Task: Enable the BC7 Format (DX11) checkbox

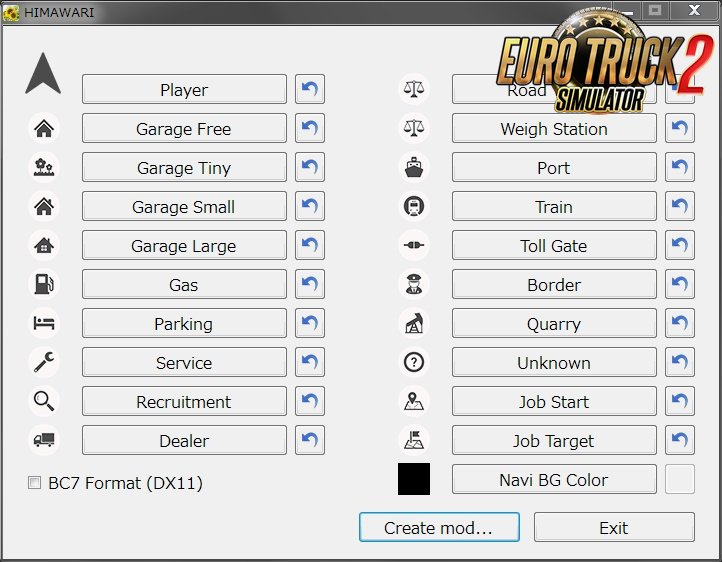Action: pos(34,482)
